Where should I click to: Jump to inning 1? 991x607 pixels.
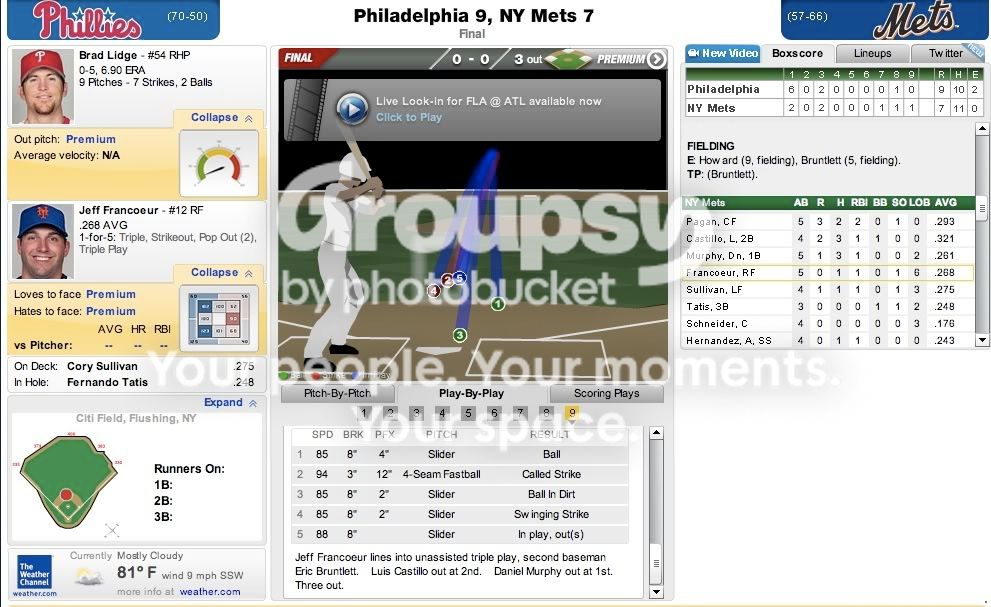point(363,414)
